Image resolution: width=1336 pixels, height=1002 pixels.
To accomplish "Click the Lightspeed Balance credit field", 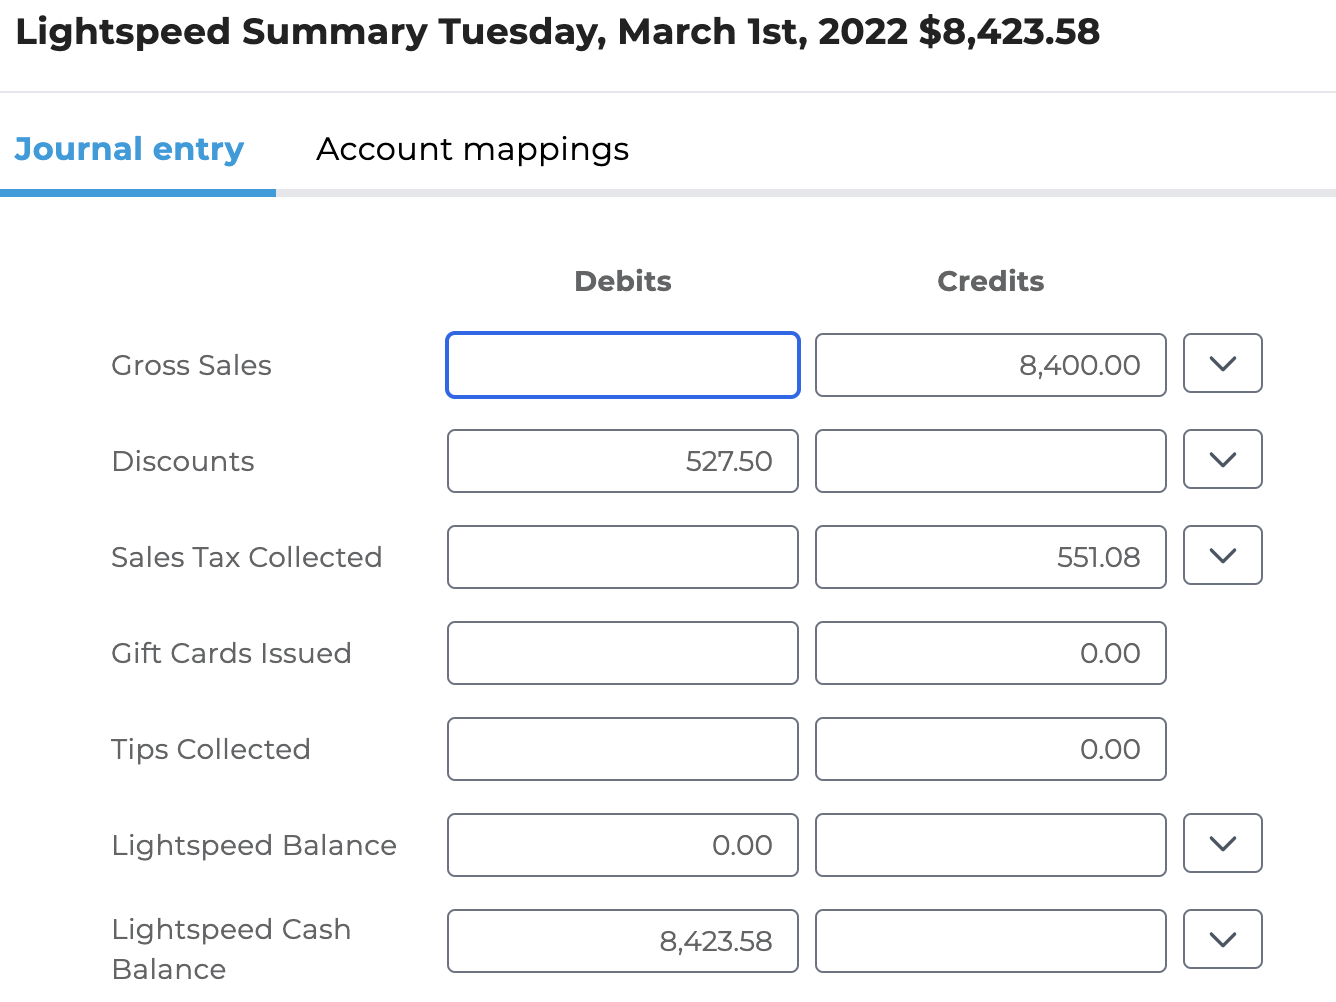I will pos(991,845).
